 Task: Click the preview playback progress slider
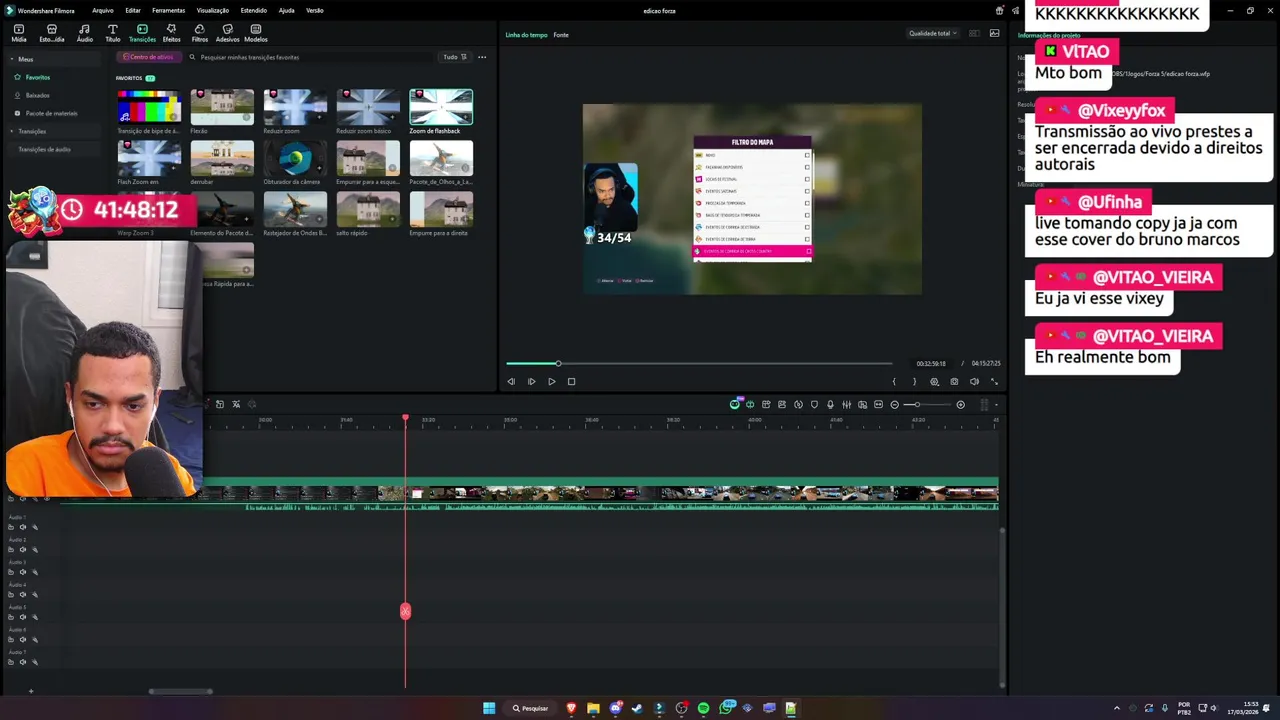click(699, 363)
